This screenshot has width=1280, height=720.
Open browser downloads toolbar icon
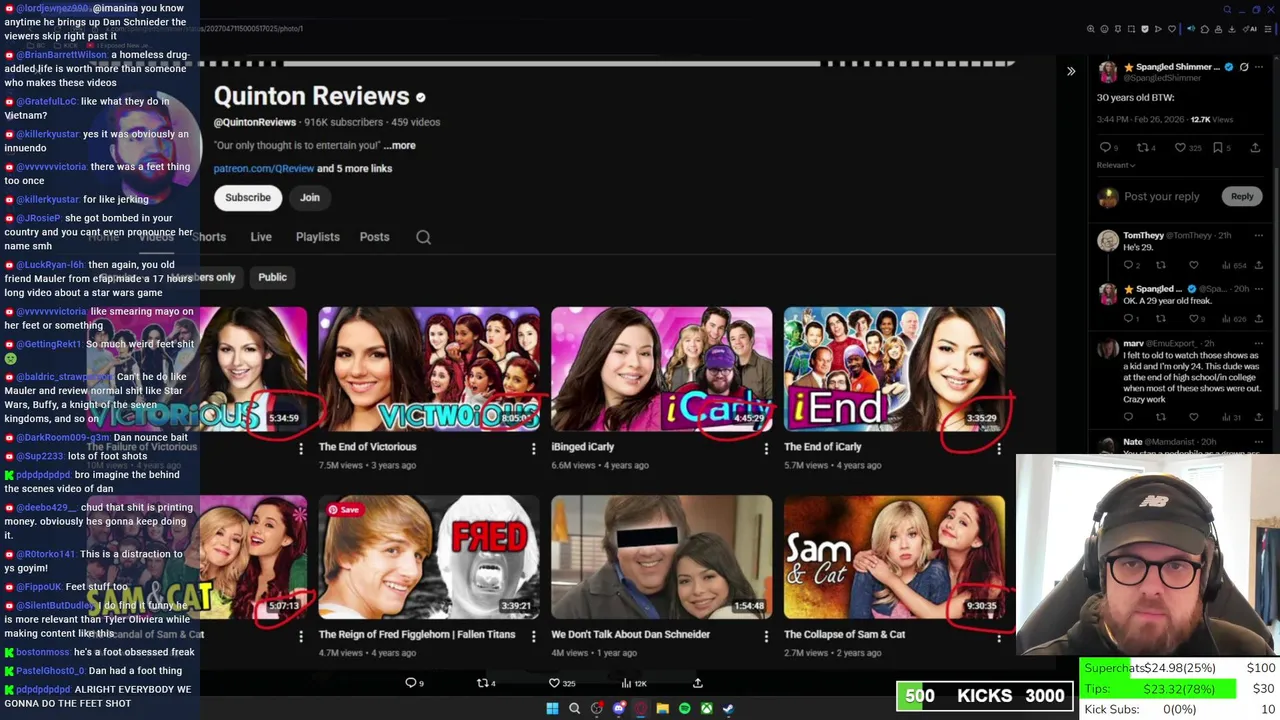1232,29
